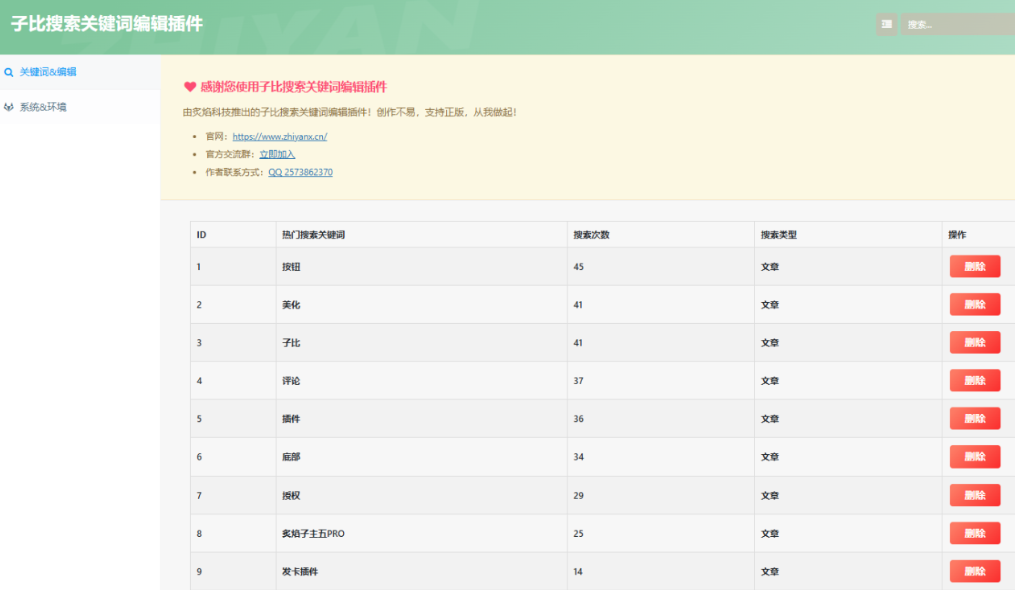Image resolution: width=1015 pixels, height=590 pixels.
Task: Delete keyword 底部 row
Action: tap(975, 457)
